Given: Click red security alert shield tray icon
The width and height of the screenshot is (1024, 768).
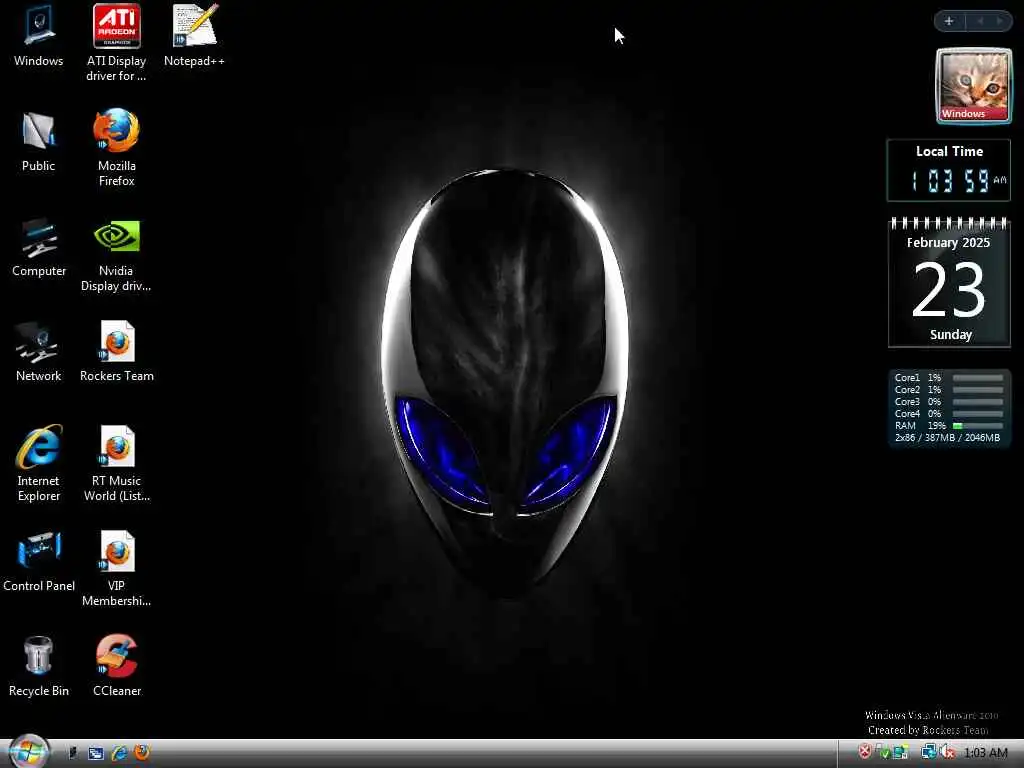Looking at the screenshot, I should (x=865, y=751).
